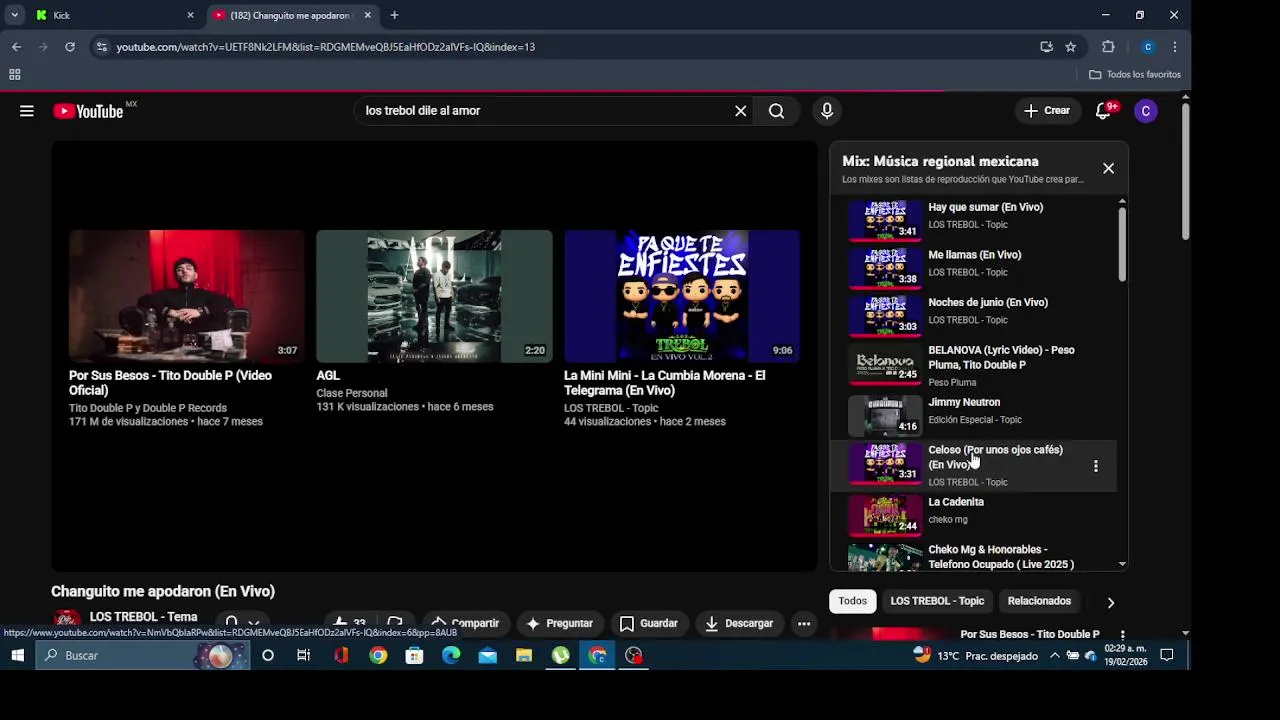Open File Explorer from taskbar
This screenshot has height=720, width=1280.
[x=524, y=656]
